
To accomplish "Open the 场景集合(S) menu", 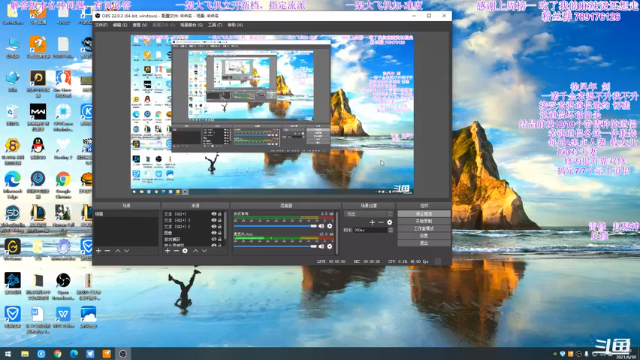I will tap(191, 25).
